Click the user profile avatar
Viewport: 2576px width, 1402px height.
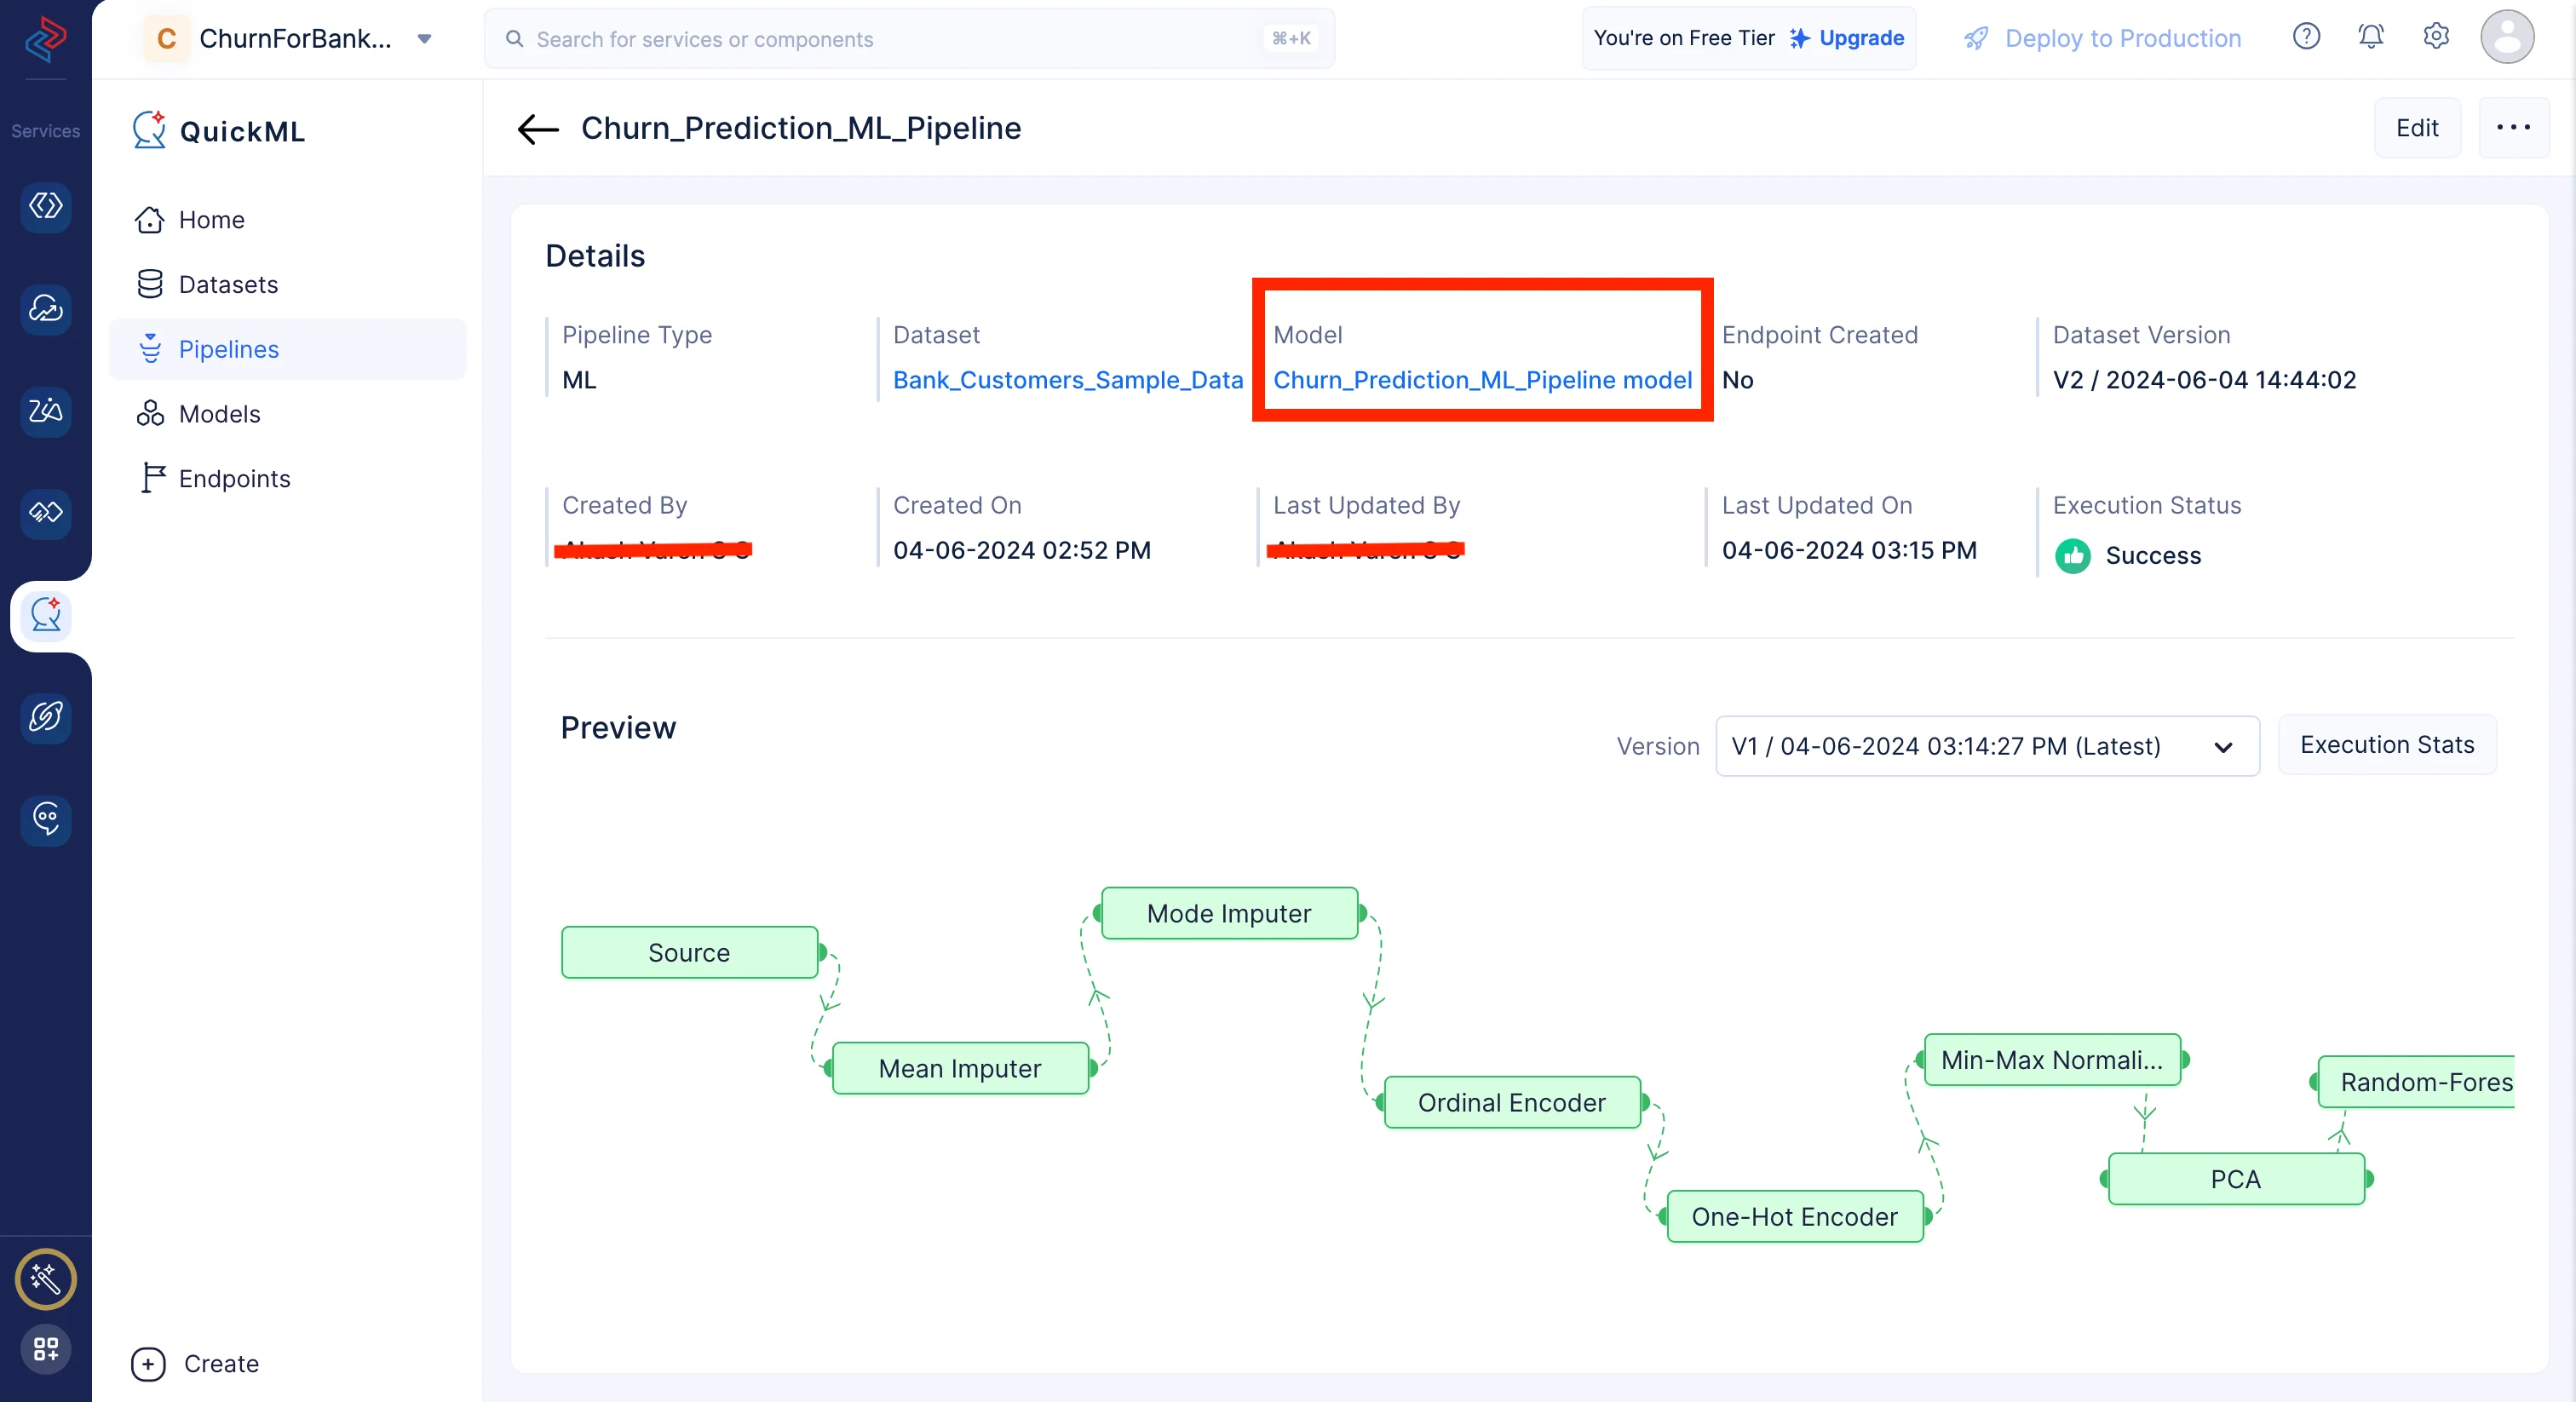tap(2507, 37)
